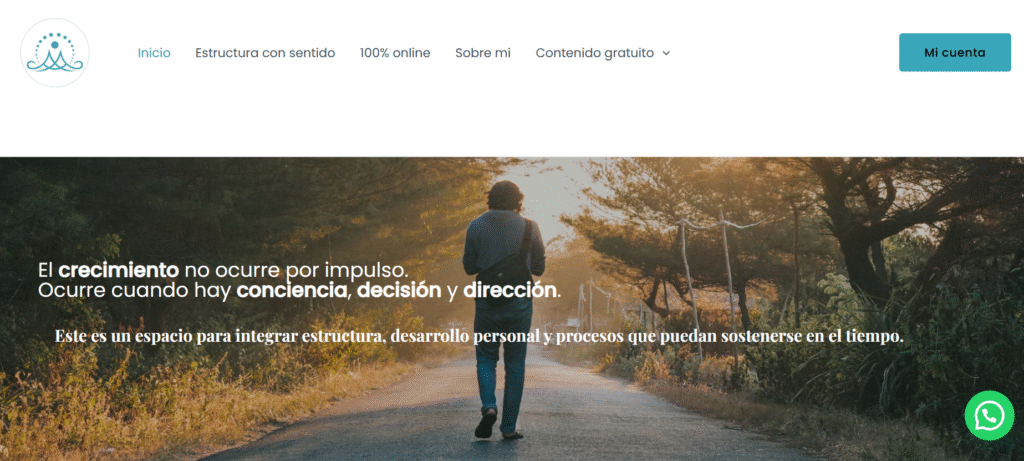This screenshot has width=1024, height=461.
Task: Click the blank white band under the navigation
Action: pos(512,124)
